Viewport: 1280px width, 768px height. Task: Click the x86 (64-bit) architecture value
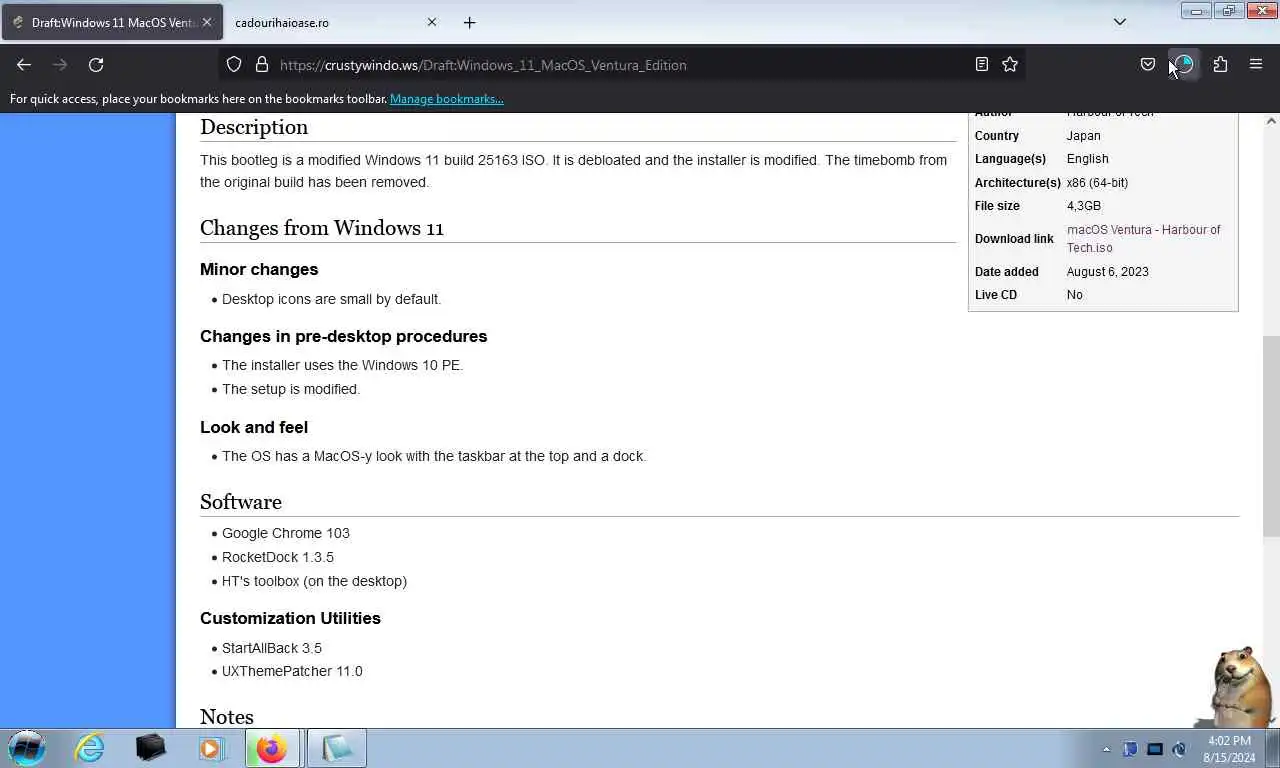pyautogui.click(x=1097, y=183)
